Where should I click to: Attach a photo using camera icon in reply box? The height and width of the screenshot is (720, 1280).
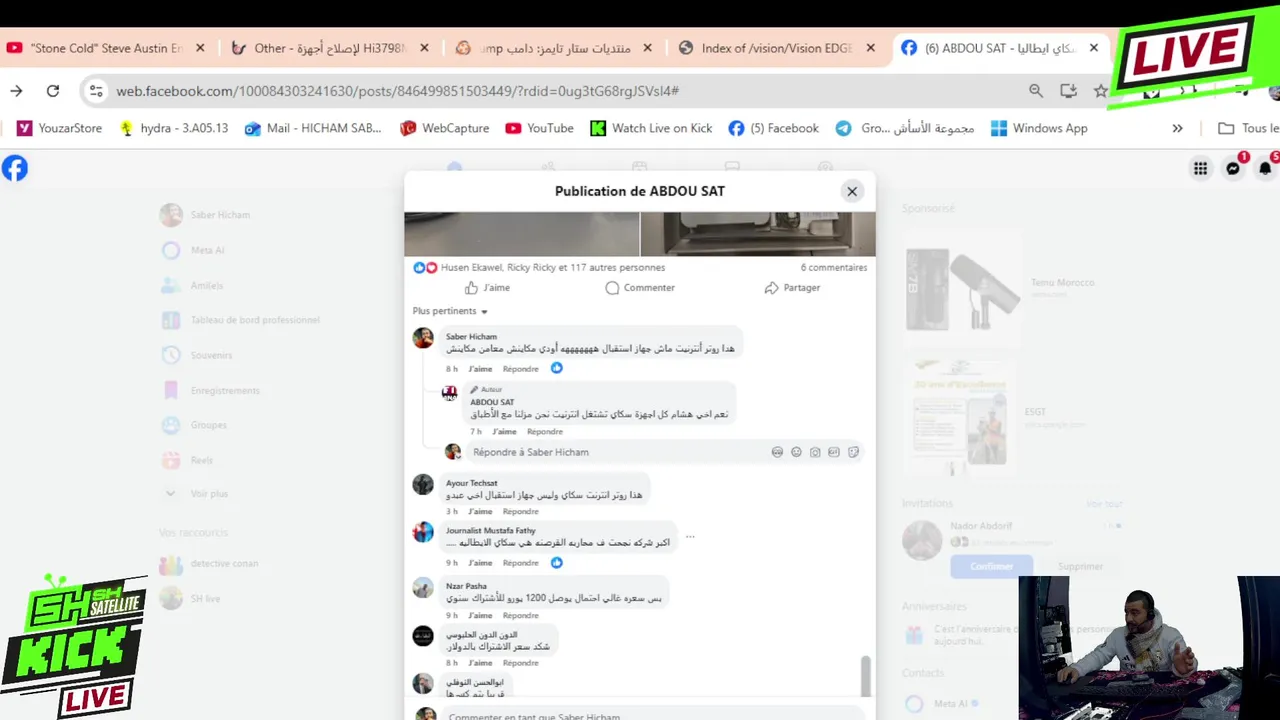coord(815,452)
